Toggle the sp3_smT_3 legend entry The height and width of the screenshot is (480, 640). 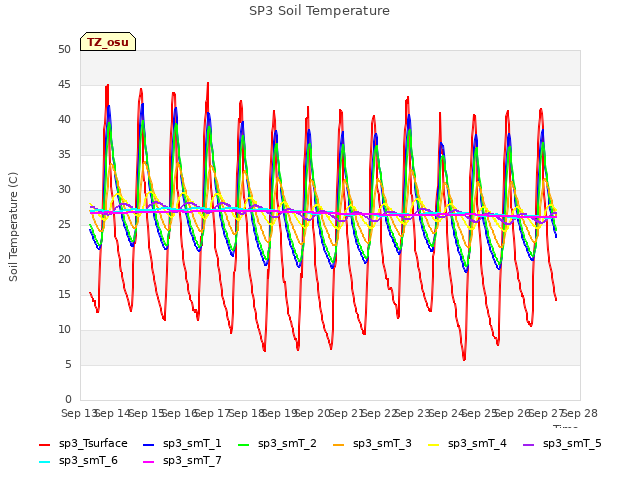click(372, 444)
